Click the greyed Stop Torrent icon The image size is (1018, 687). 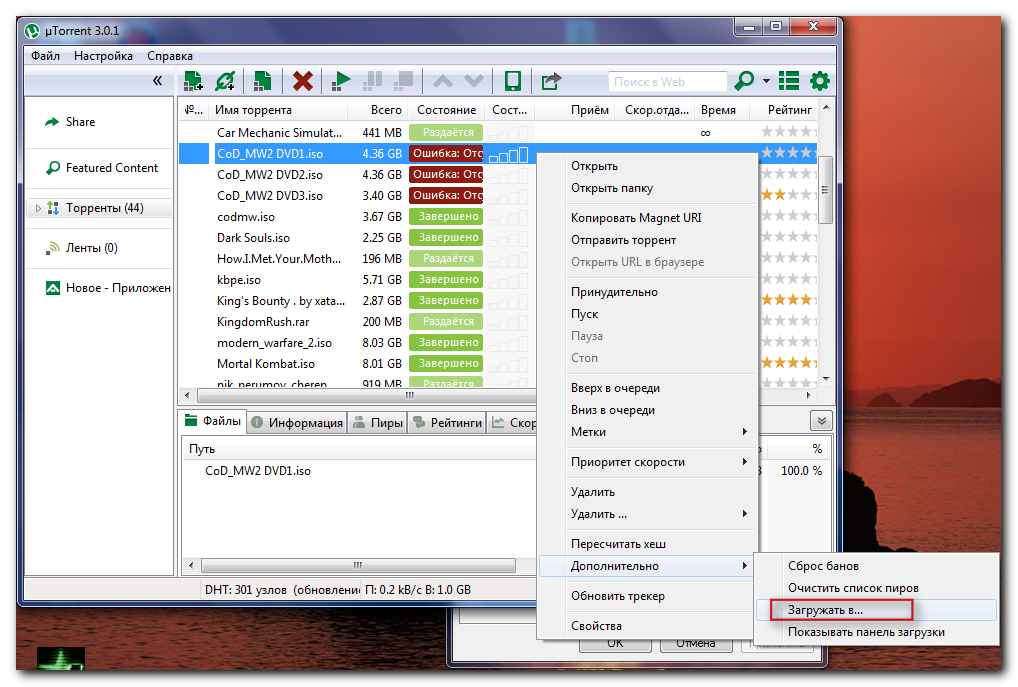coord(403,81)
